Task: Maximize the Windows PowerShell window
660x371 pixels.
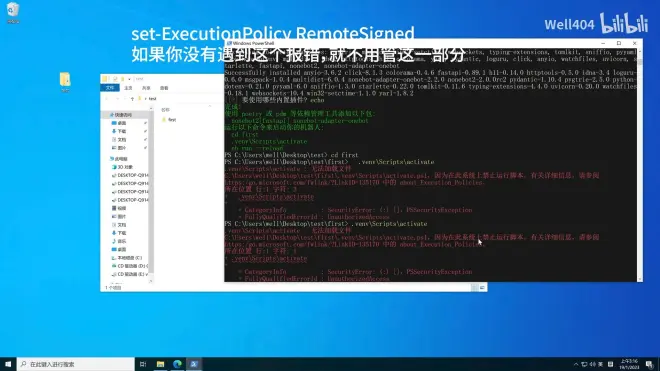Action: pyautogui.click(x=619, y=43)
